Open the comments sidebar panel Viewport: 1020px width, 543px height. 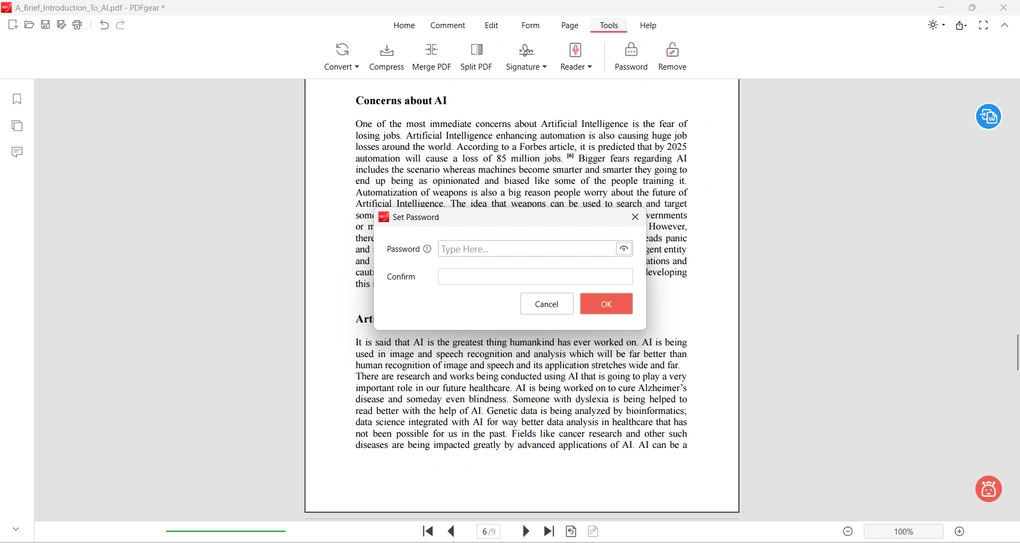pyautogui.click(x=17, y=152)
